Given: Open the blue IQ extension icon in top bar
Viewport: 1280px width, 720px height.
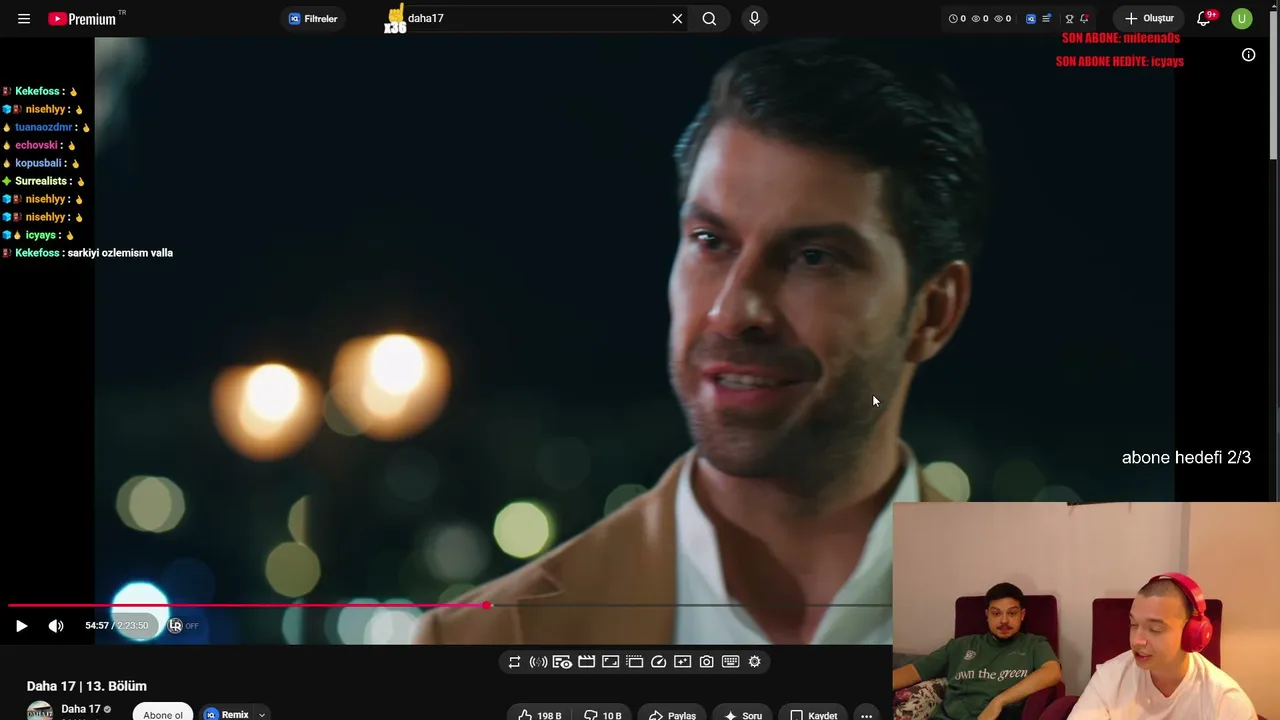Looking at the screenshot, I should tap(1031, 19).
